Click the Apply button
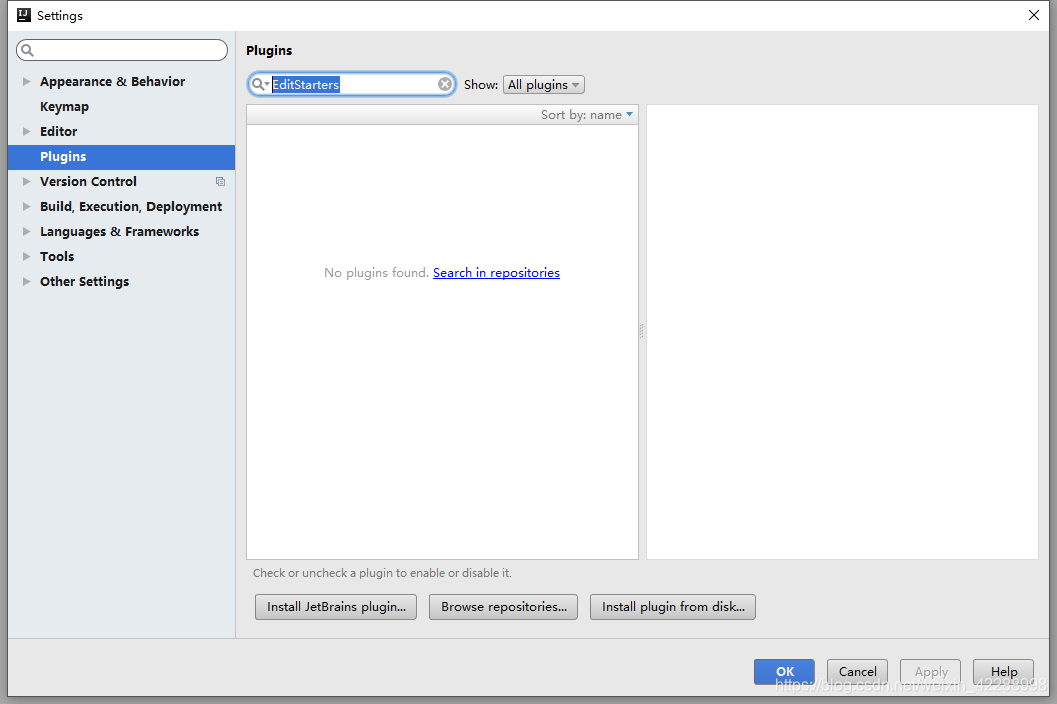Image resolution: width=1057 pixels, height=704 pixels. pos(930,672)
